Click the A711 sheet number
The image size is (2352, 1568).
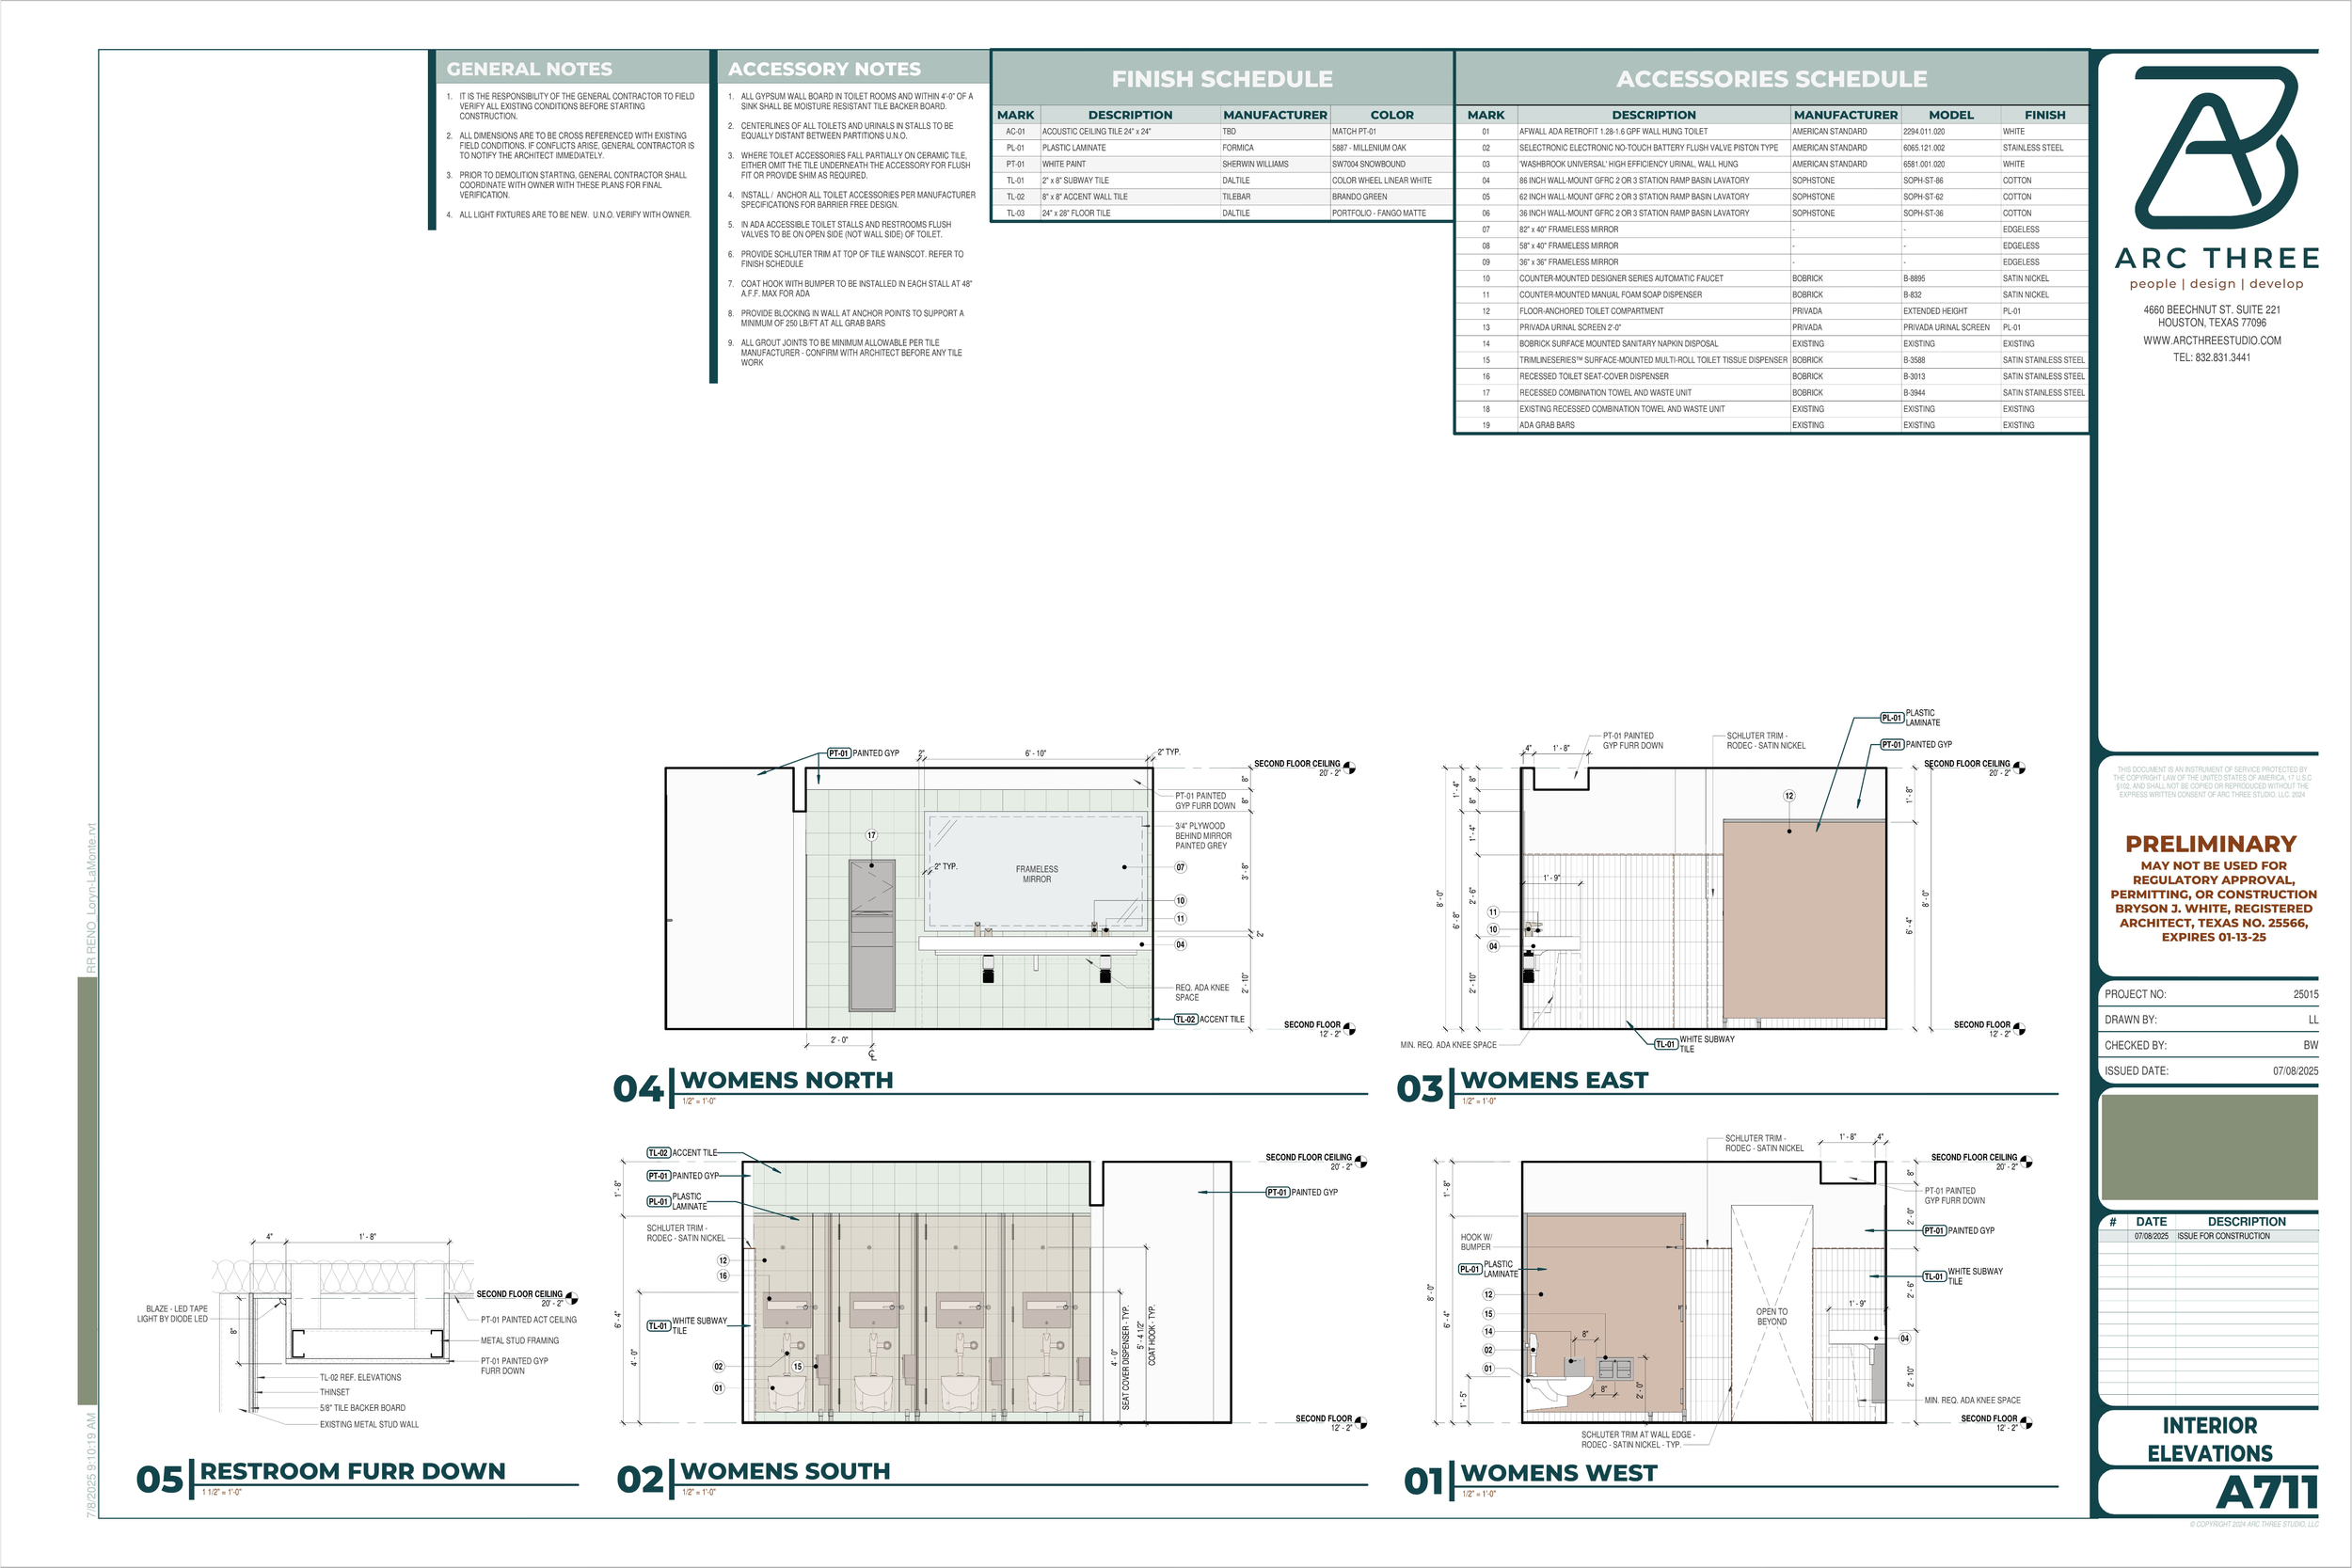tap(2266, 1493)
